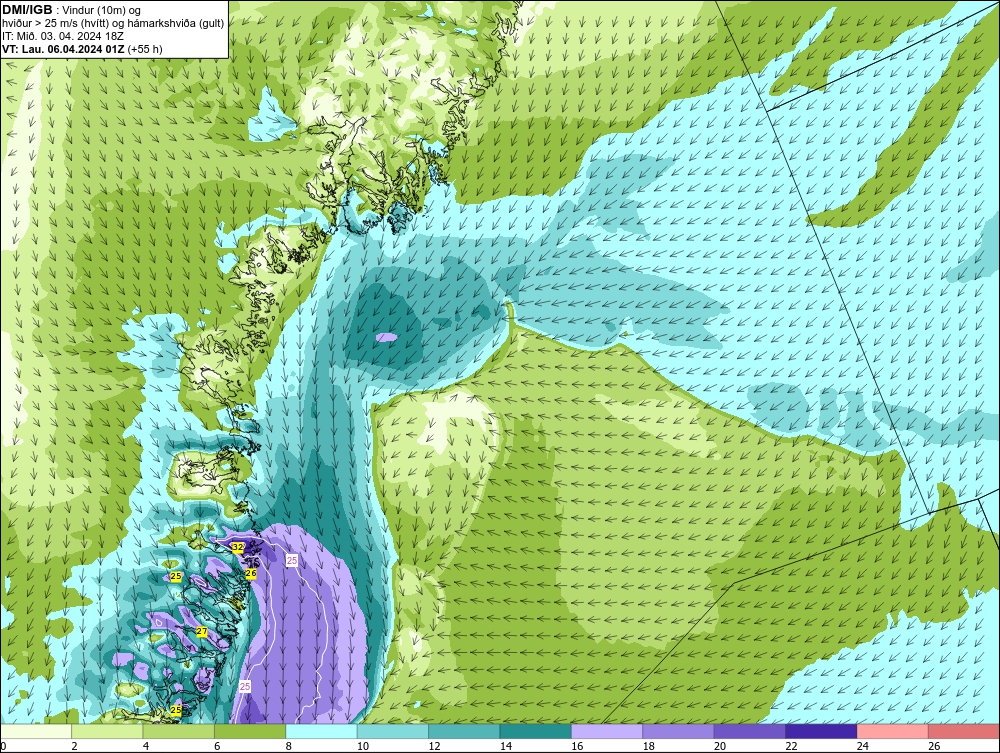Click the 22–24 m/s dark indigo swatch
The width and height of the screenshot is (1000, 753).
coord(821,731)
